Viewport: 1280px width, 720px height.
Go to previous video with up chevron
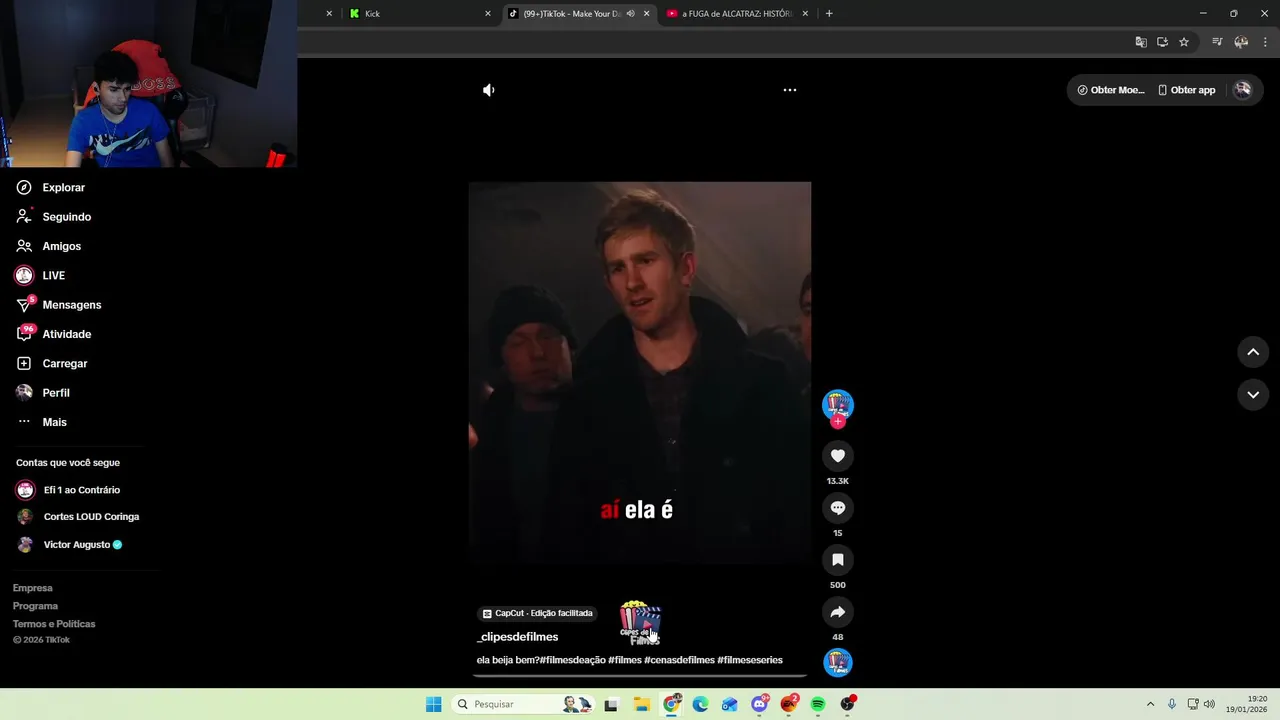pyautogui.click(x=1253, y=352)
